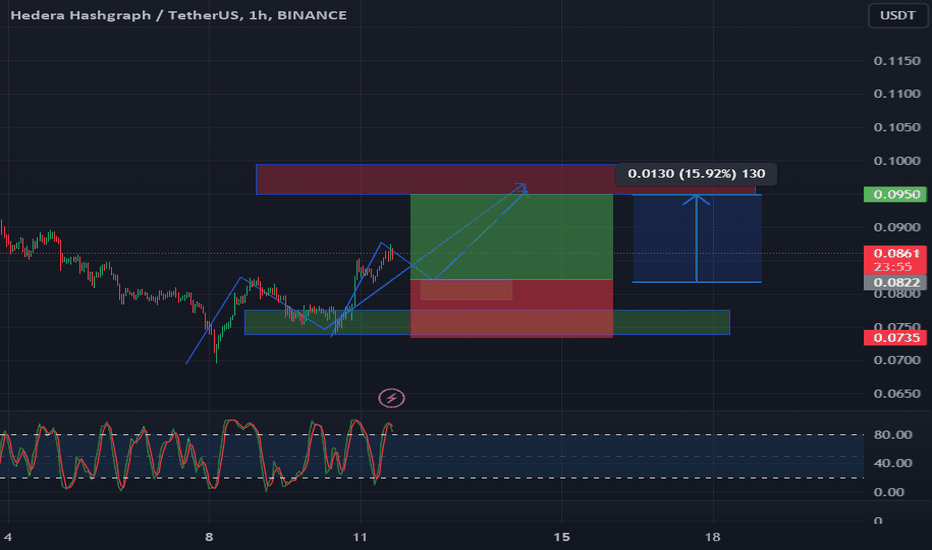Viewport: 932px width, 550px height.
Task: Click the red 0.0735 stop price label
Action: coord(895,338)
